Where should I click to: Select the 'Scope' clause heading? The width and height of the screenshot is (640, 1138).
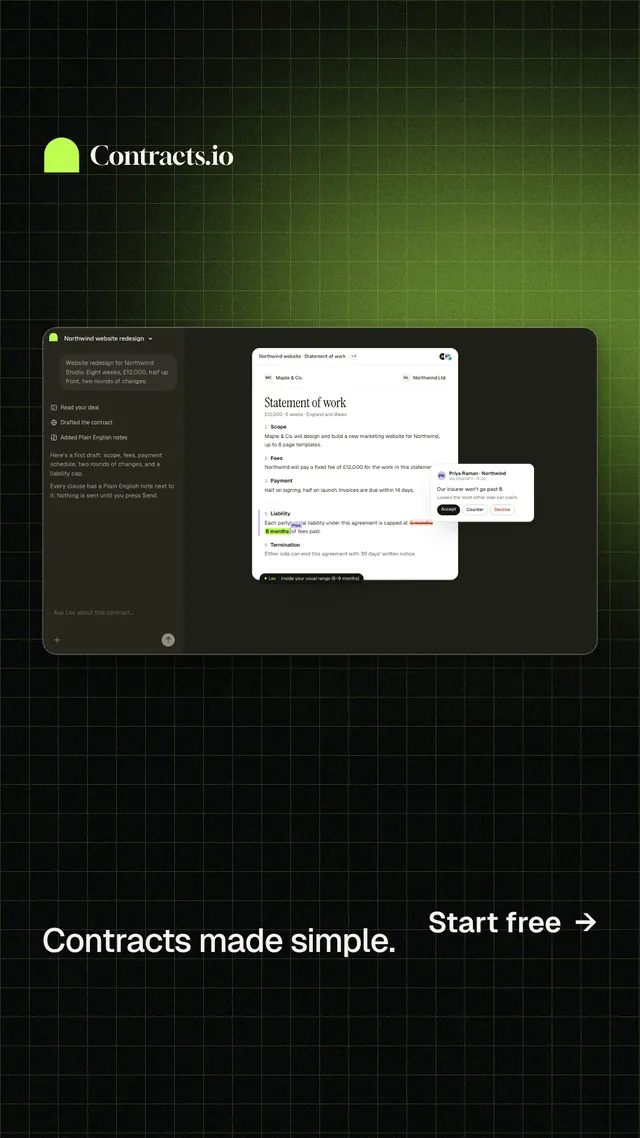pyautogui.click(x=279, y=427)
